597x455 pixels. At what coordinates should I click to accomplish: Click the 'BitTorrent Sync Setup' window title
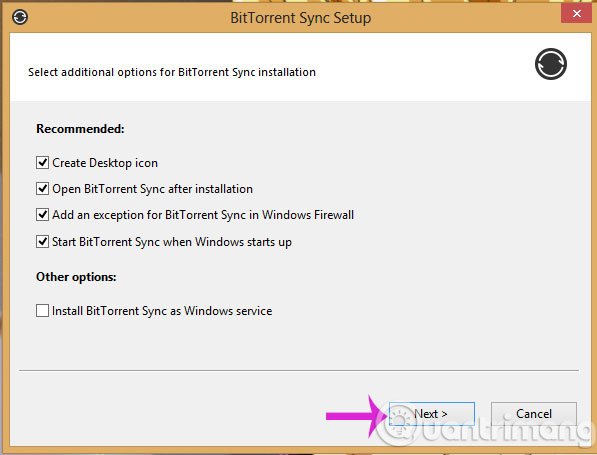click(301, 18)
